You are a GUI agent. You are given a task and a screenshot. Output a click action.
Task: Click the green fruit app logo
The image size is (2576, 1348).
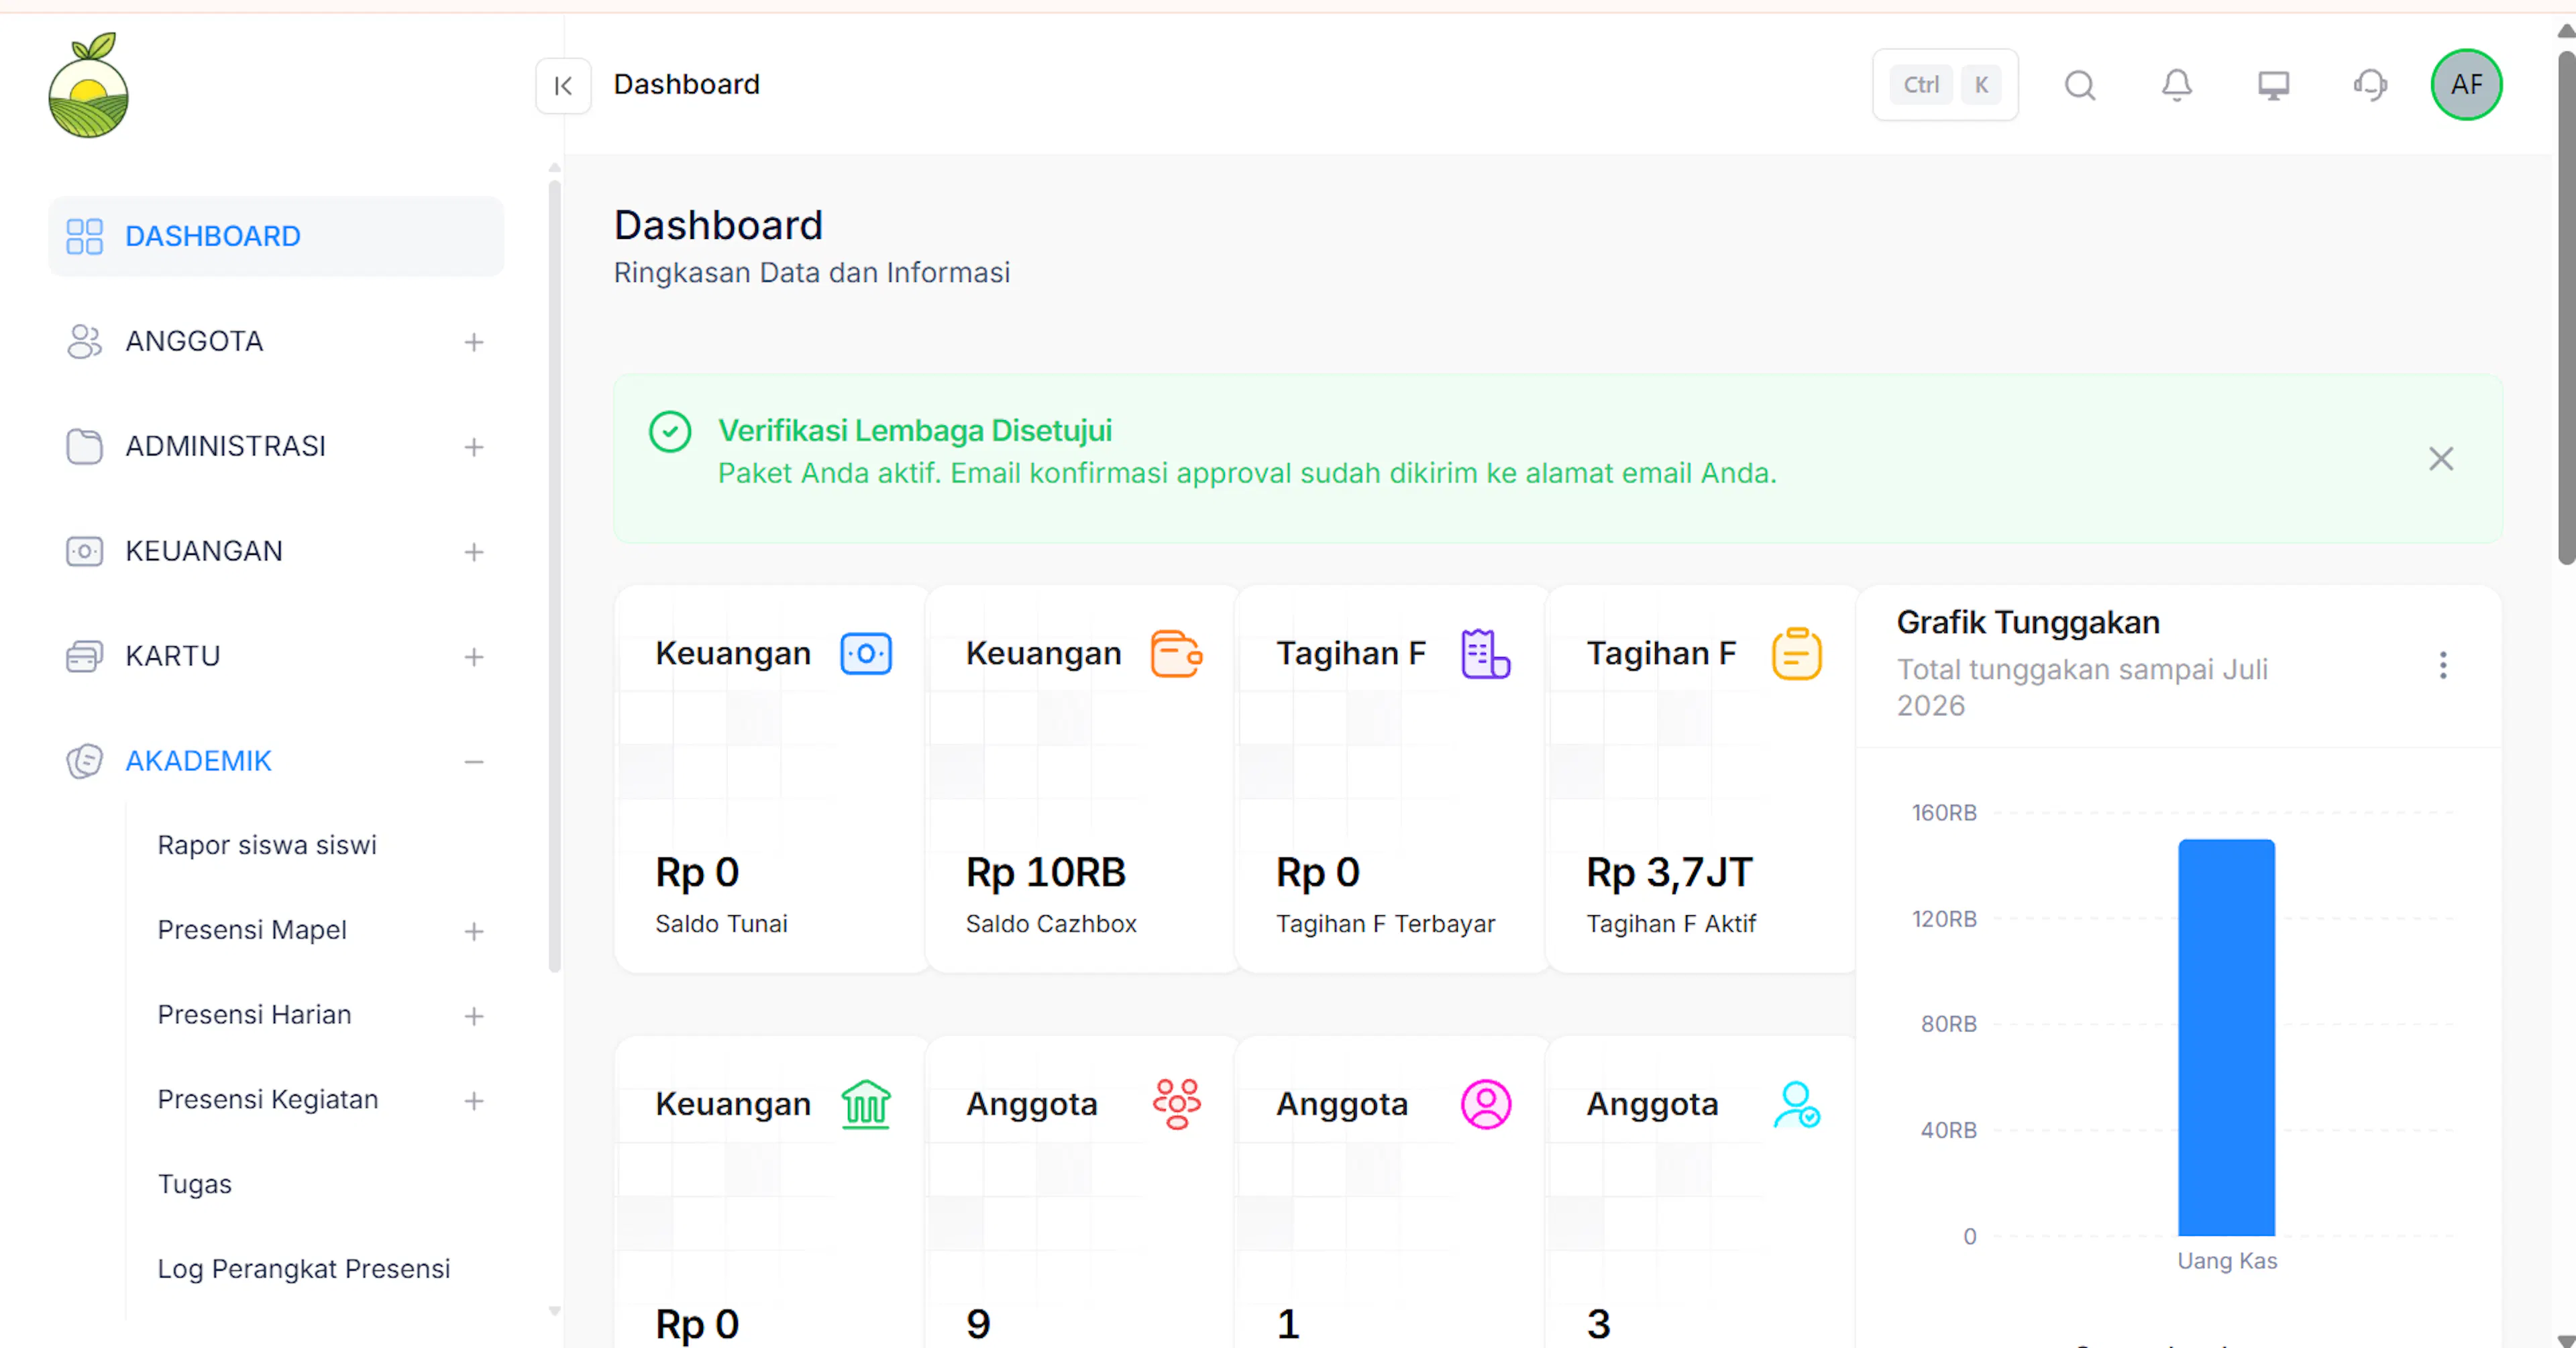click(88, 85)
